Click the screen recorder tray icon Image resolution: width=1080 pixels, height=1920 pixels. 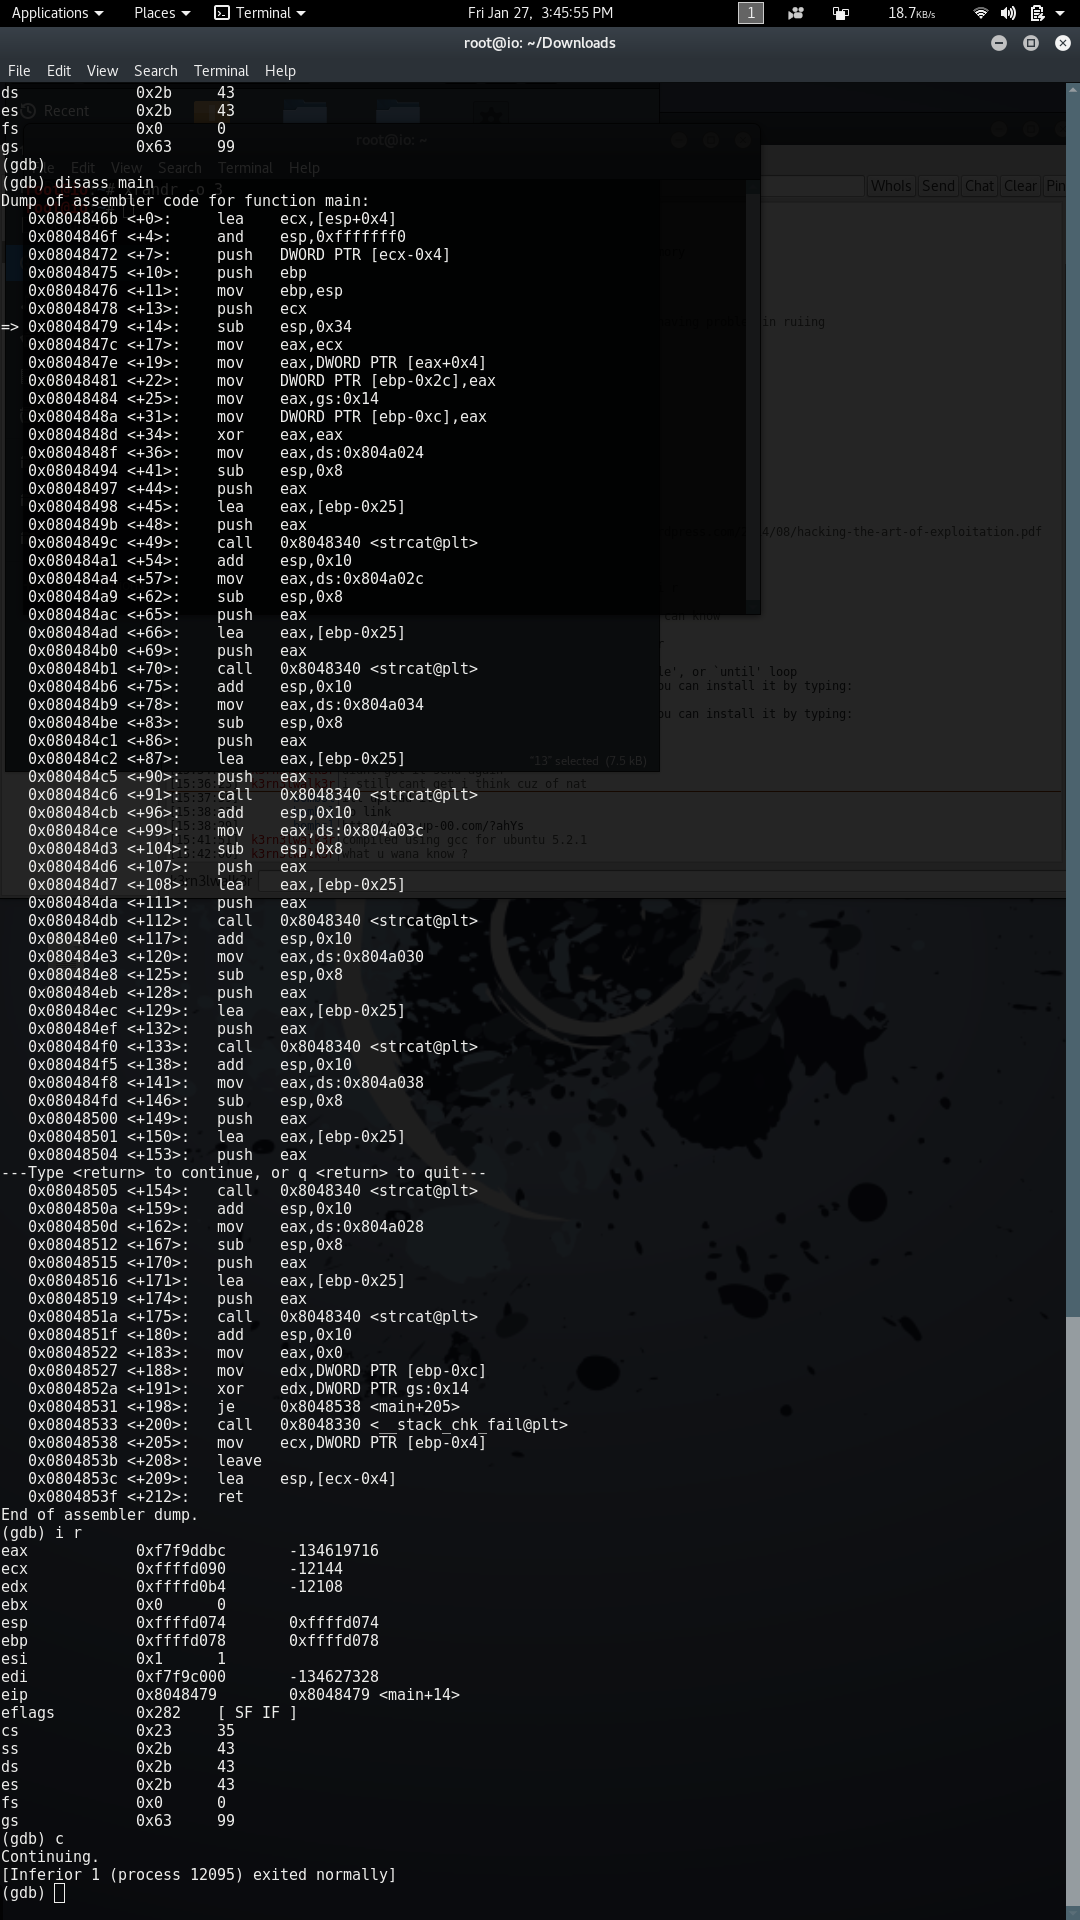pos(841,13)
